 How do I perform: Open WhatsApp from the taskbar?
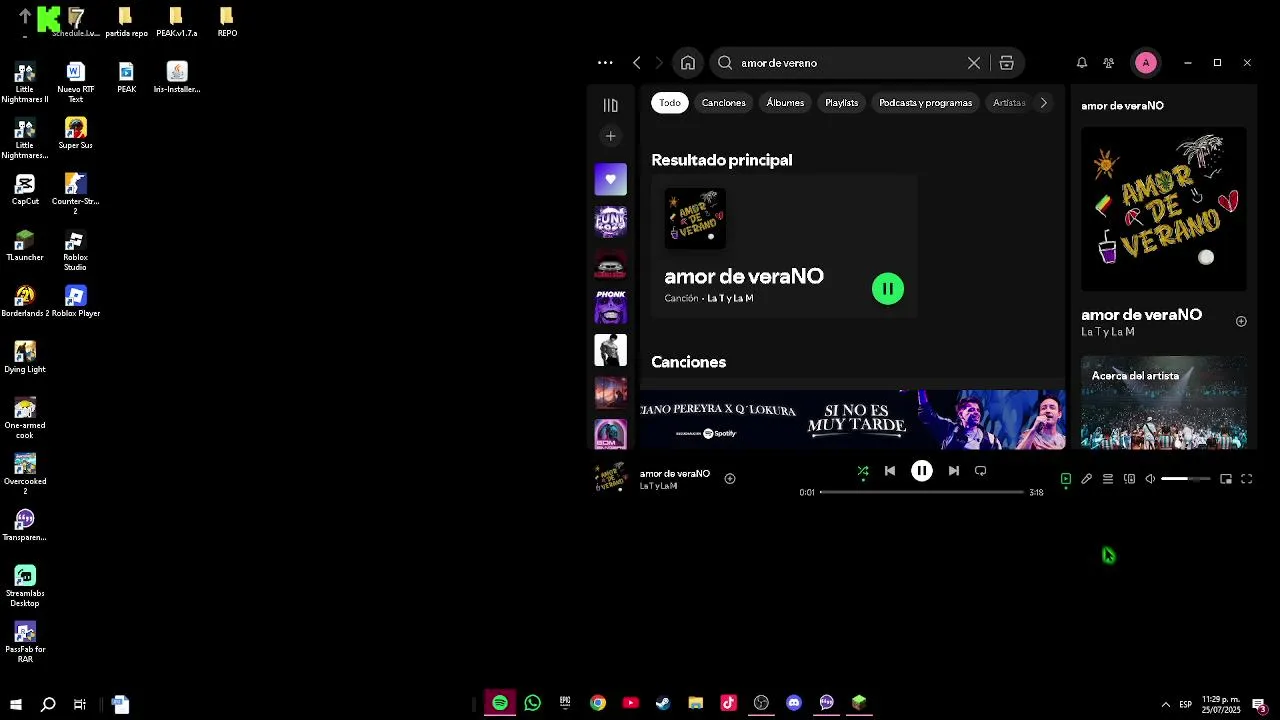[532, 703]
